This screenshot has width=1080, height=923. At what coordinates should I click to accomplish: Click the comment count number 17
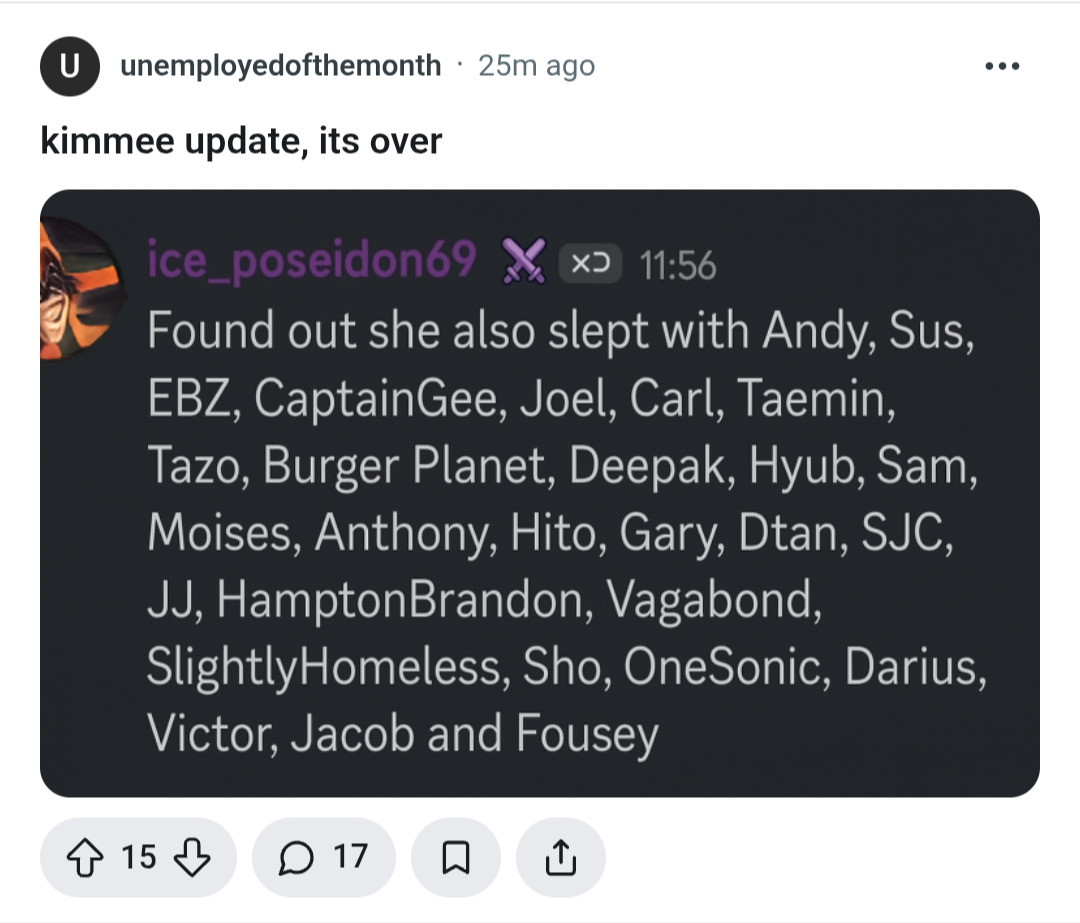[x=350, y=857]
